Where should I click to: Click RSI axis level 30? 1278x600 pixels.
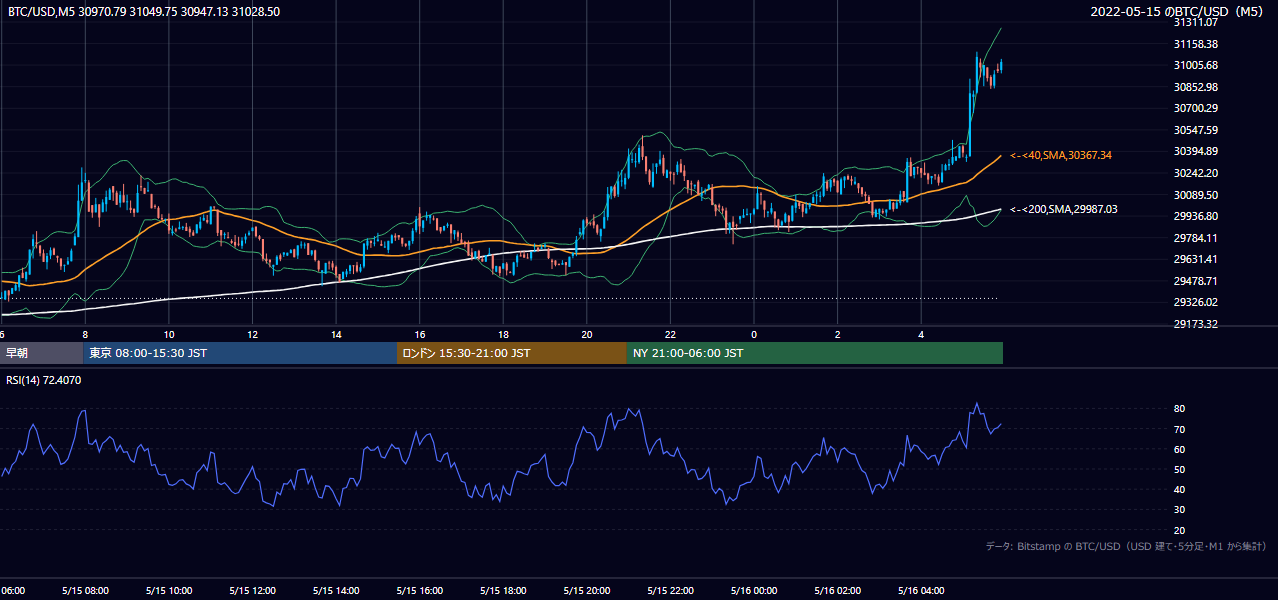pyautogui.click(x=1179, y=510)
